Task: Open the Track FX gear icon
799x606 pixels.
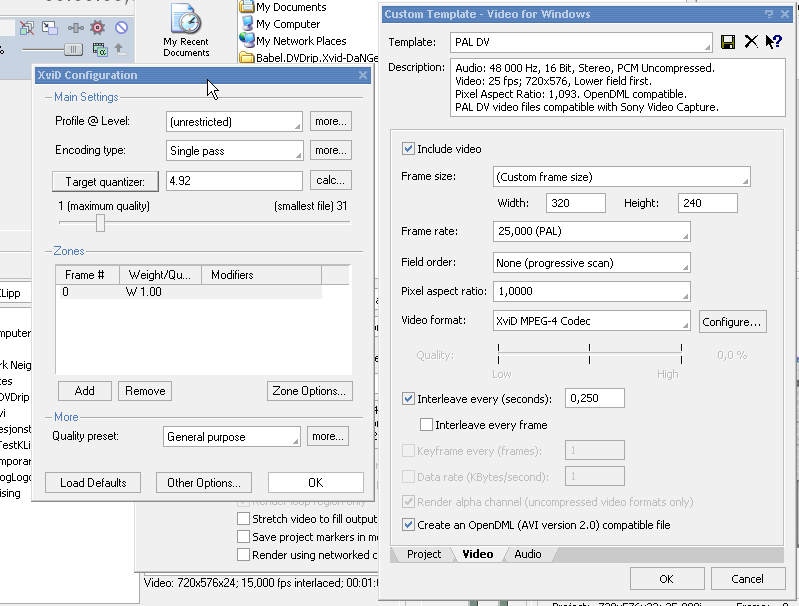Action: point(97,28)
